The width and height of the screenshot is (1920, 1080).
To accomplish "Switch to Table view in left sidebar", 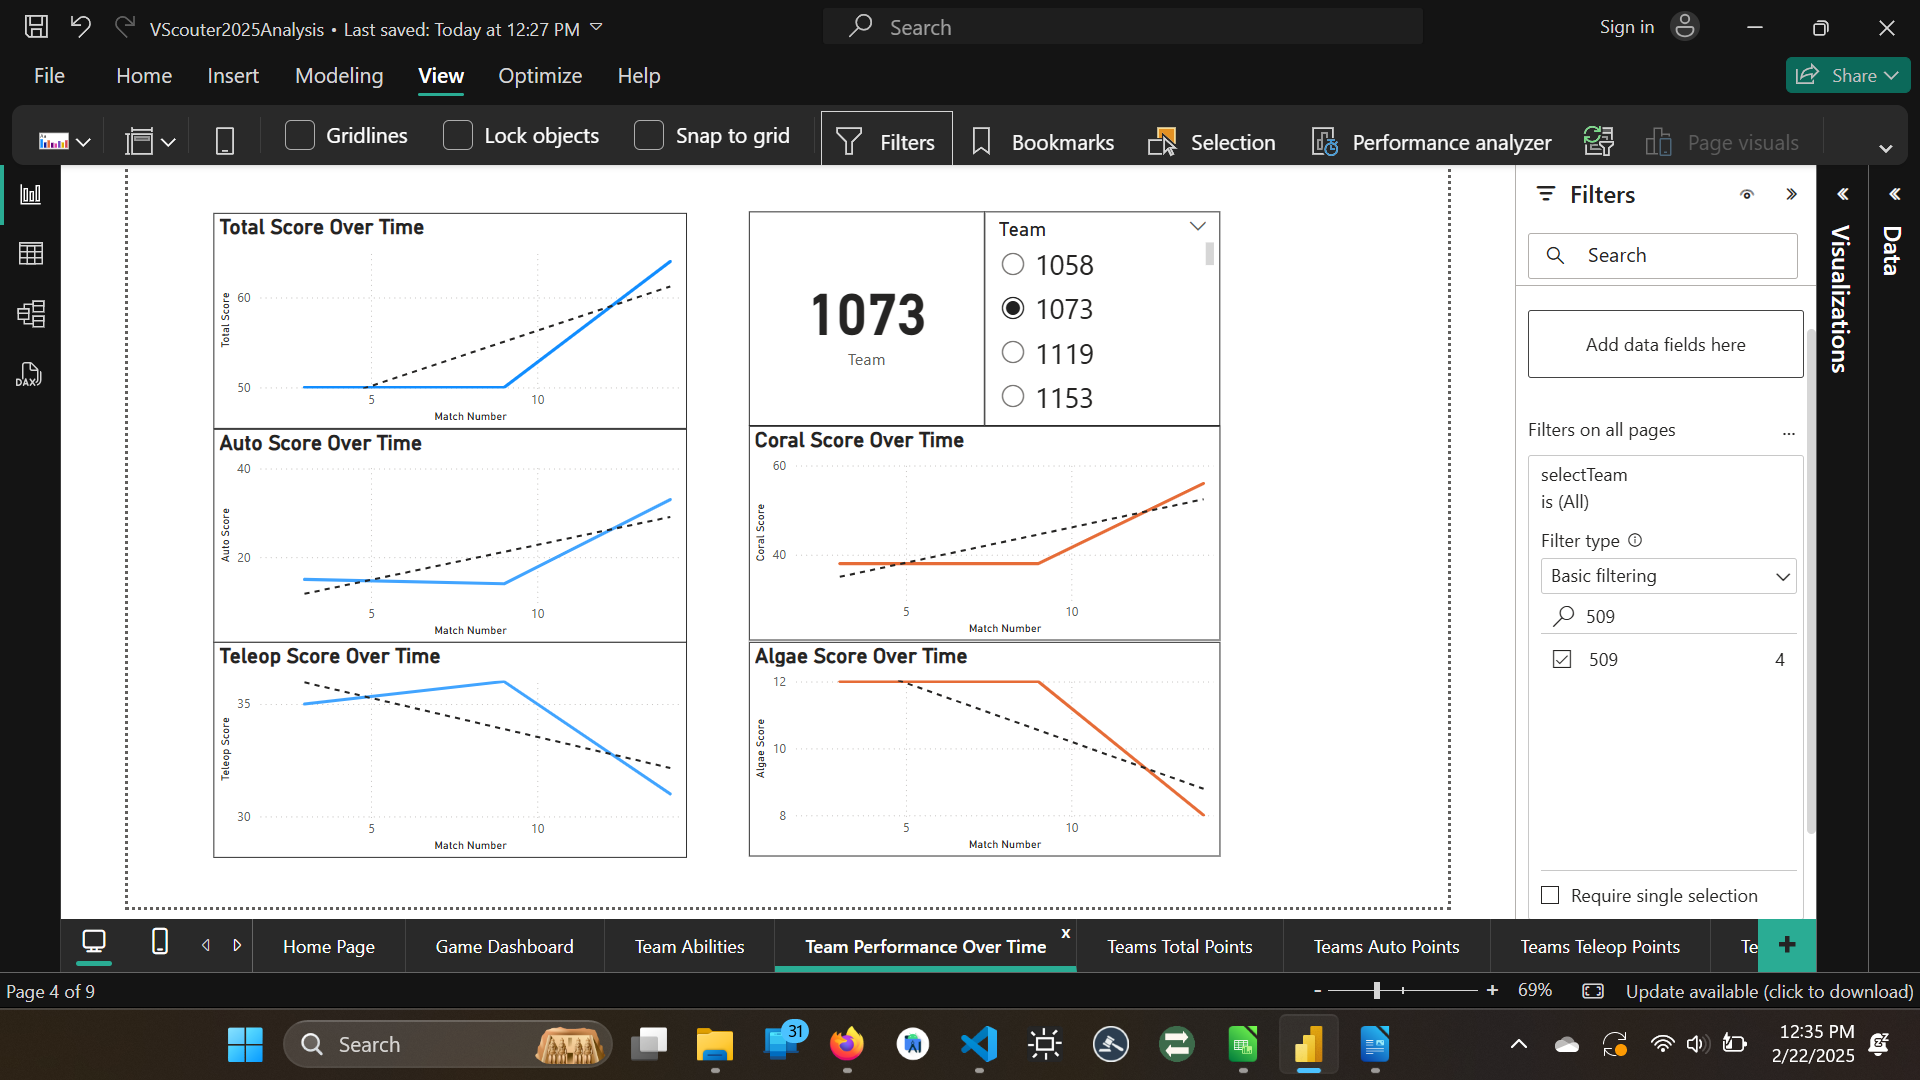I will 31,254.
